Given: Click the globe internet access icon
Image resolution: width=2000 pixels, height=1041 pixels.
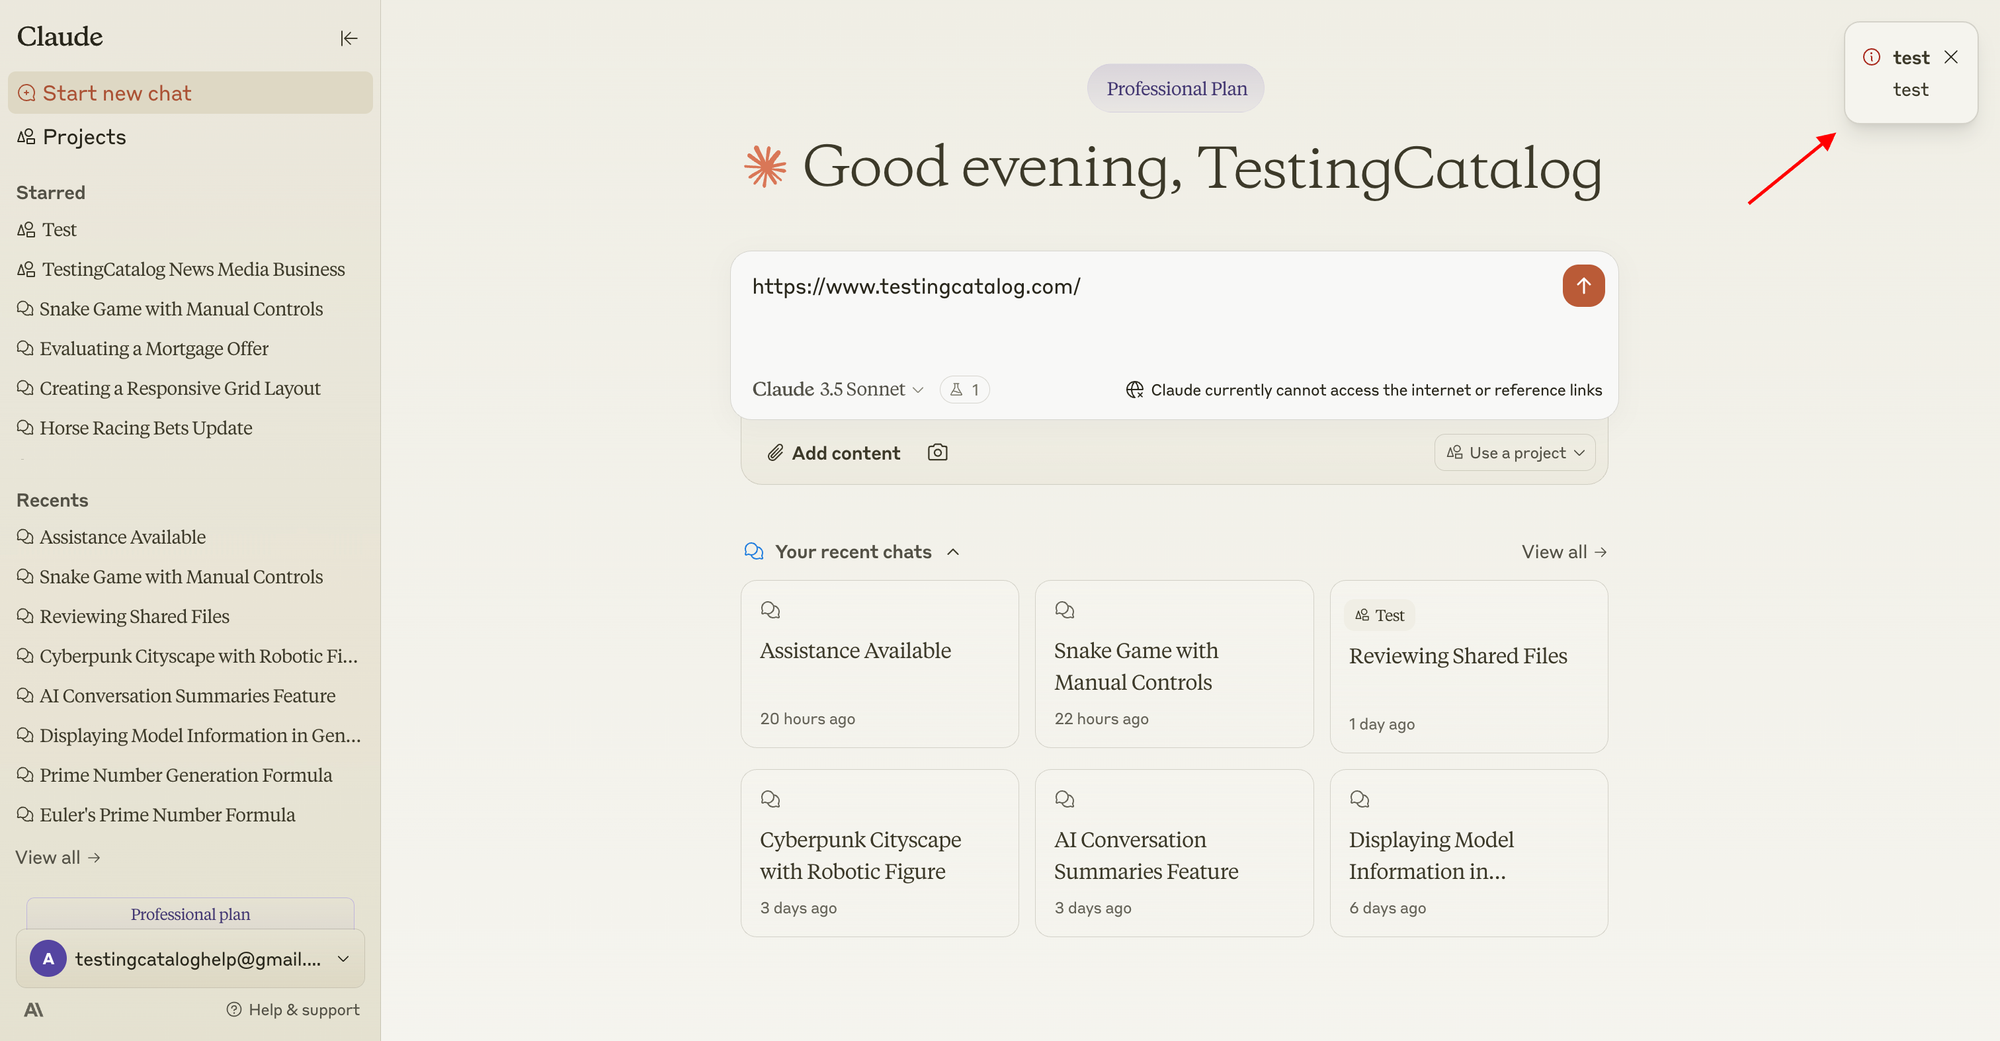Looking at the screenshot, I should coord(1134,390).
